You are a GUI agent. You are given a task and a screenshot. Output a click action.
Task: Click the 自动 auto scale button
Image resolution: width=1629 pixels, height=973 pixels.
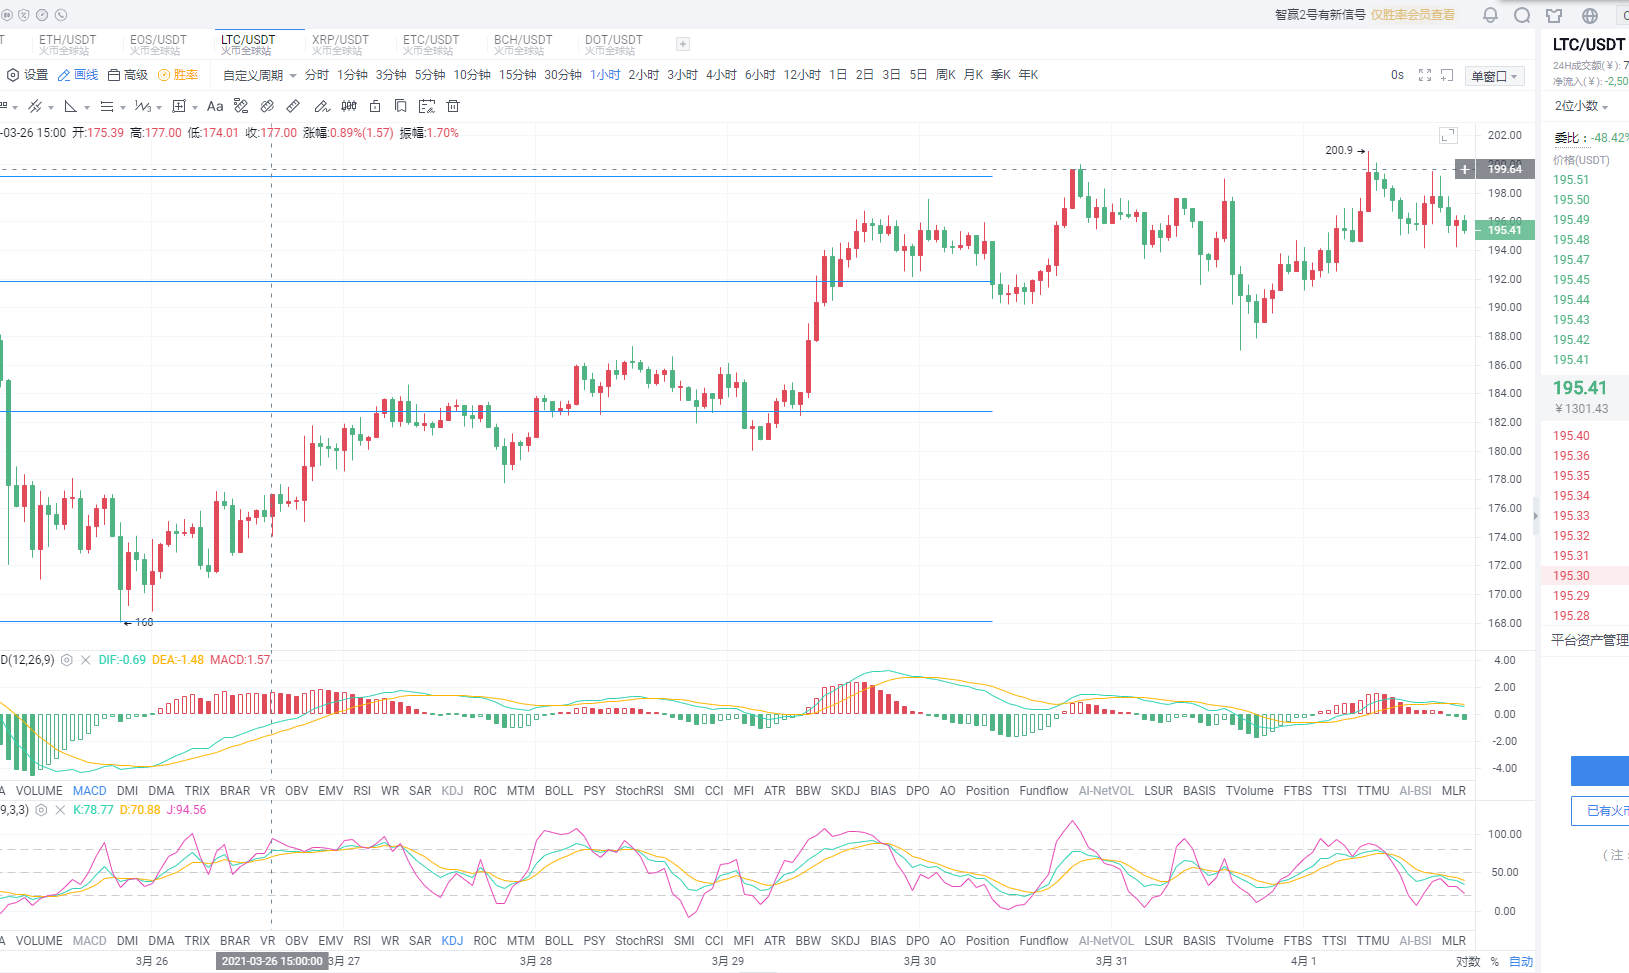[1521, 962]
